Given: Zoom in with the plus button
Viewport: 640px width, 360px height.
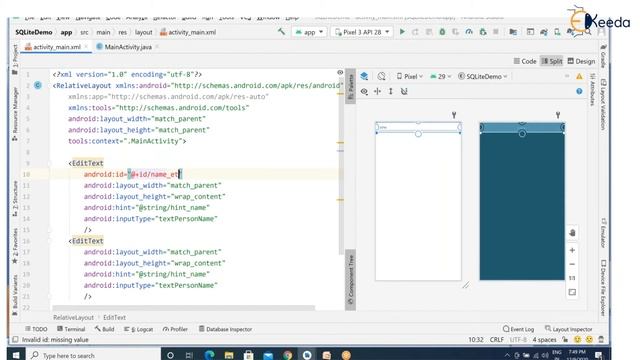Looking at the screenshot, I should (x=572, y=250).
